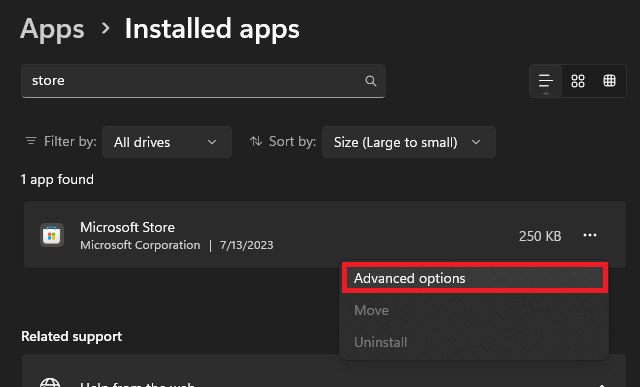
Task: Open the All drives filter dropdown
Action: click(167, 142)
